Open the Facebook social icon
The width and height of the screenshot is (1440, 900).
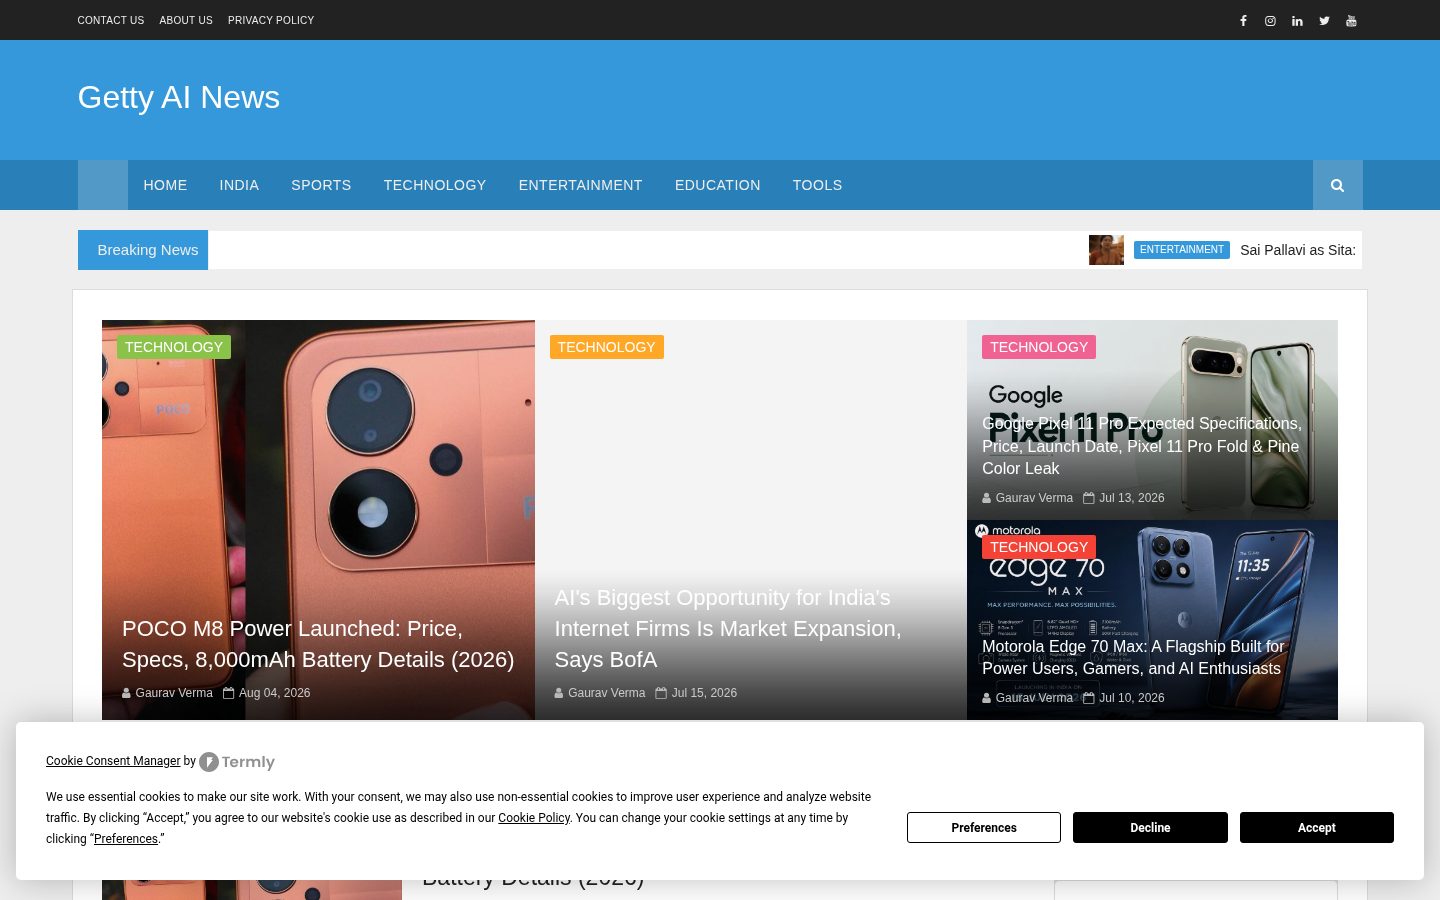[1243, 20]
